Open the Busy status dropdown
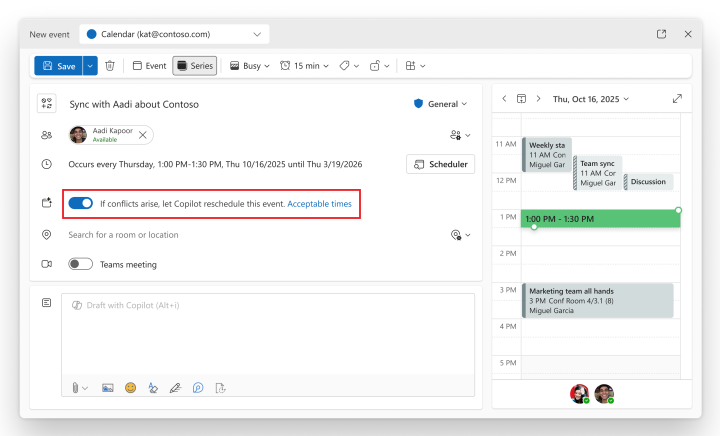Image resolution: width=720 pixels, height=436 pixels. click(249, 66)
